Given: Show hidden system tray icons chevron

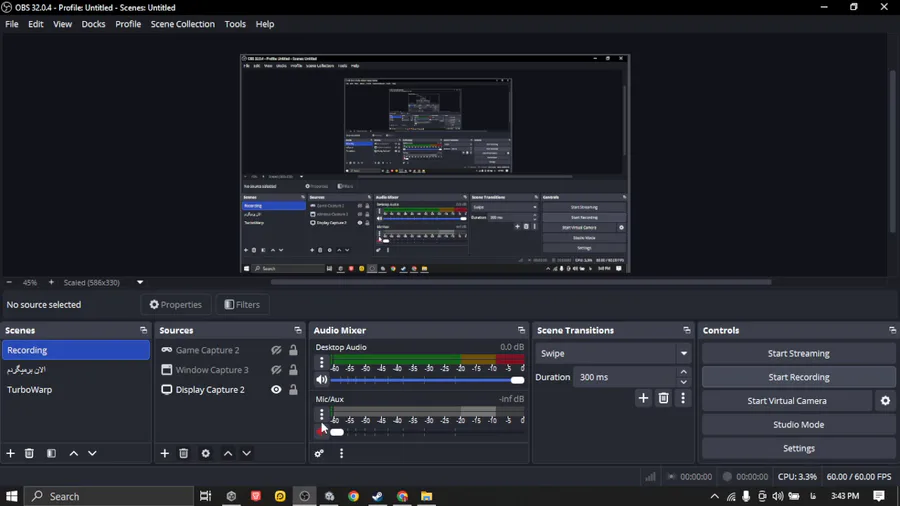Looking at the screenshot, I should click(x=715, y=496).
